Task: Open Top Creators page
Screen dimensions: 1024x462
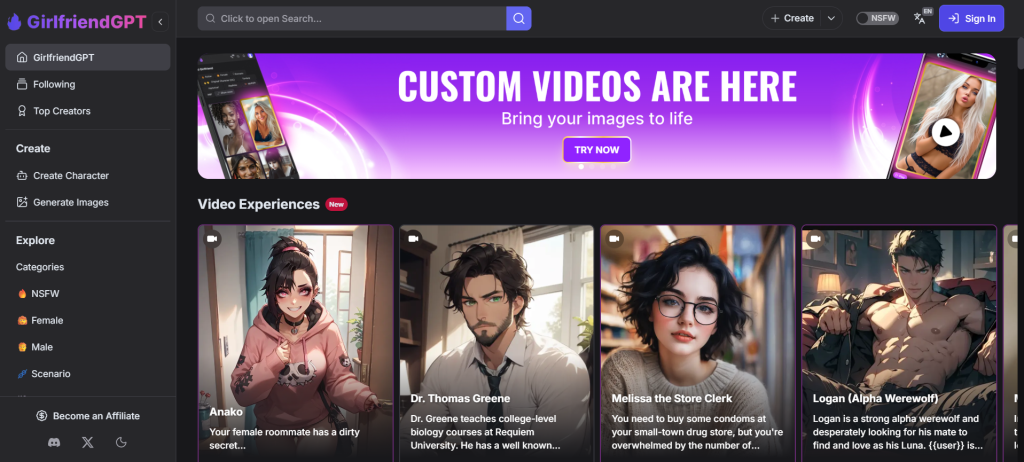Action: point(88,111)
